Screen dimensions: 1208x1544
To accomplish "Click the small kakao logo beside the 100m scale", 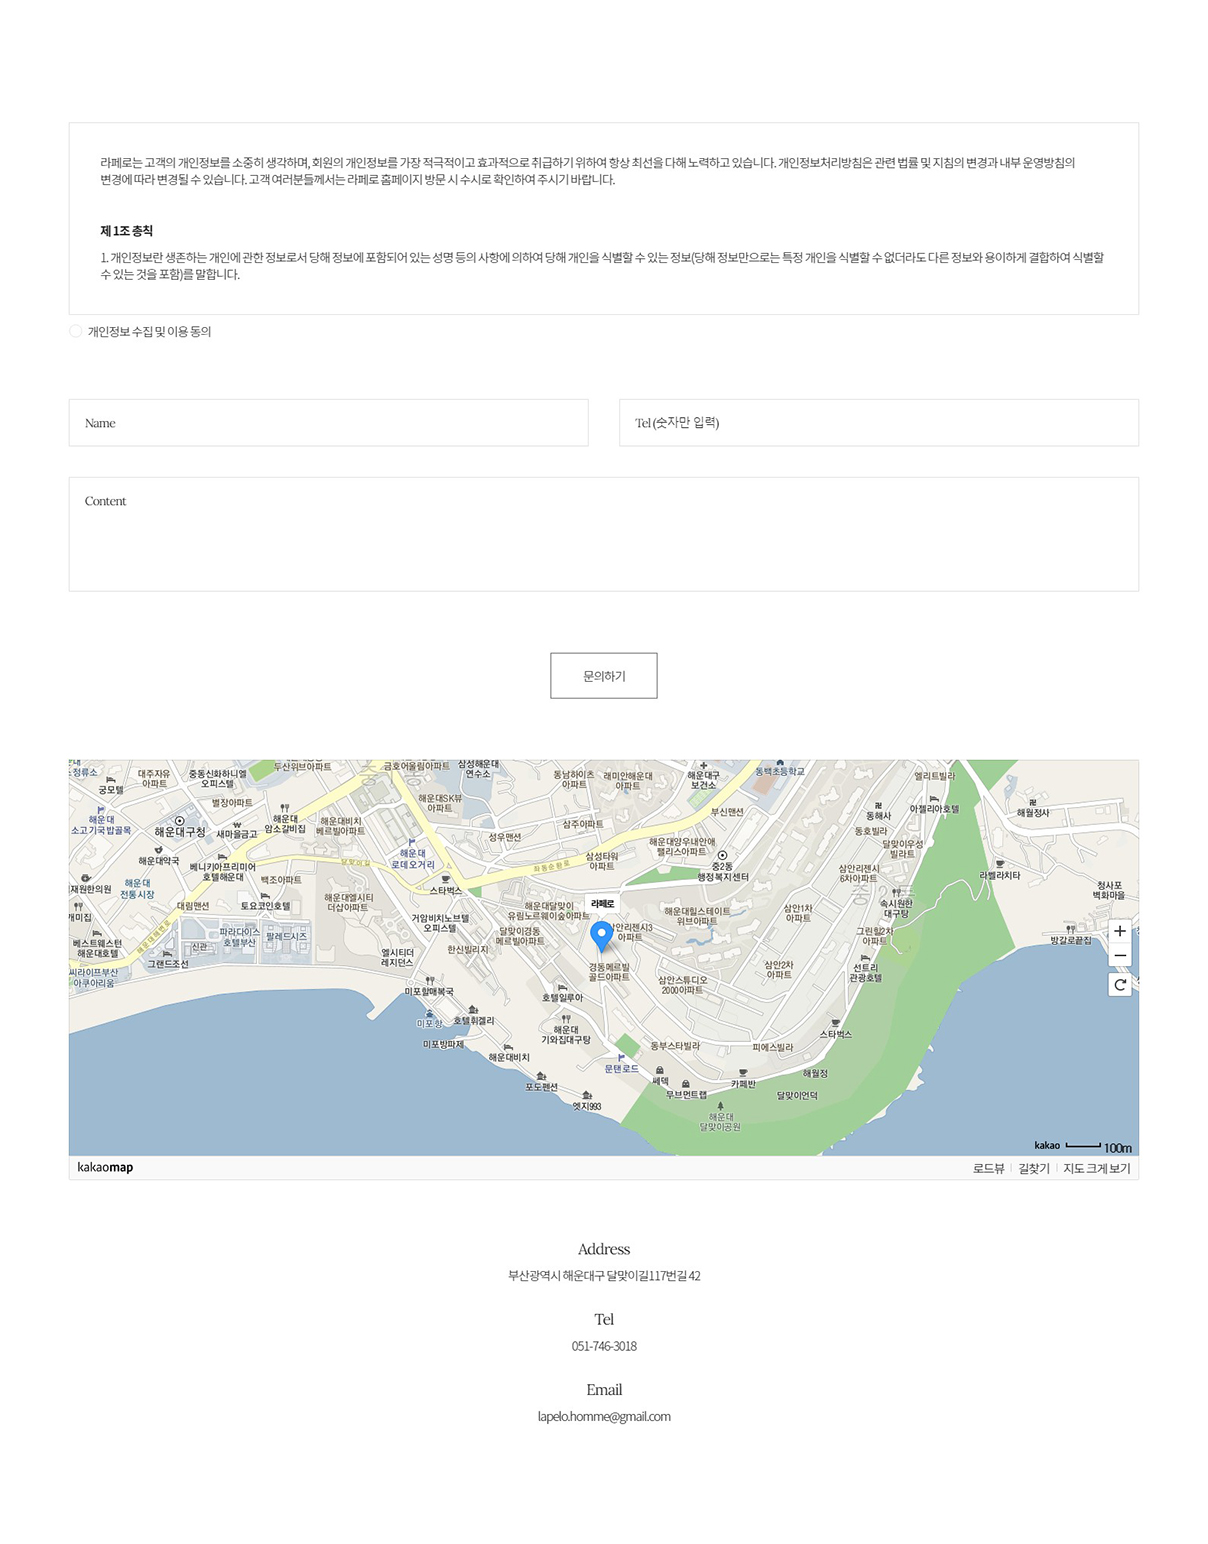I will (x=1047, y=1145).
